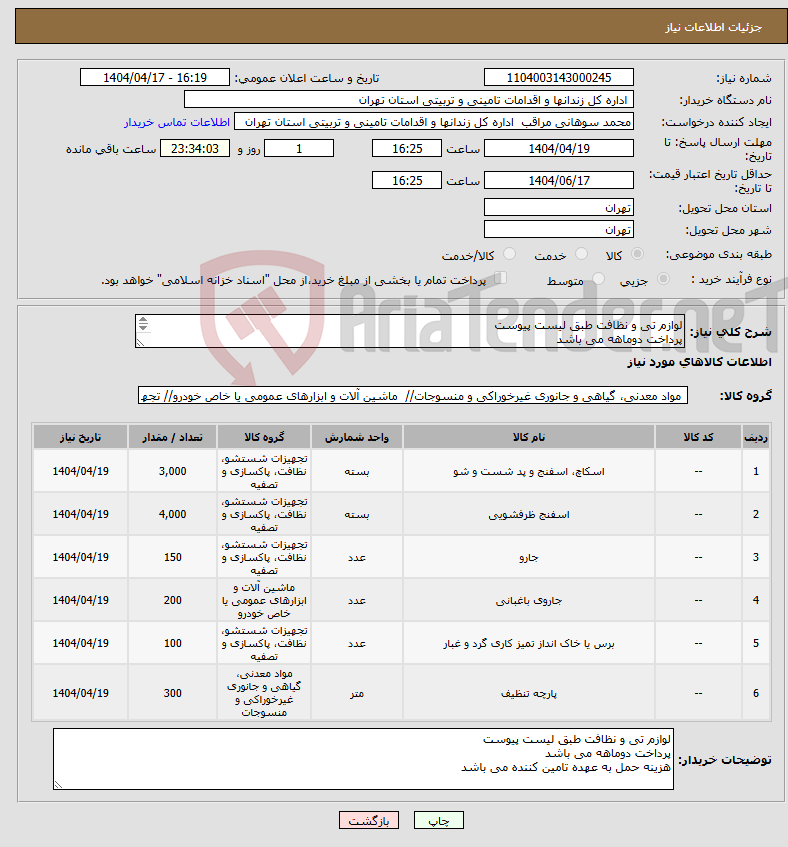The height and width of the screenshot is (847, 788).
Task: Click the quantity 4,000 cell
Action: click(172, 514)
